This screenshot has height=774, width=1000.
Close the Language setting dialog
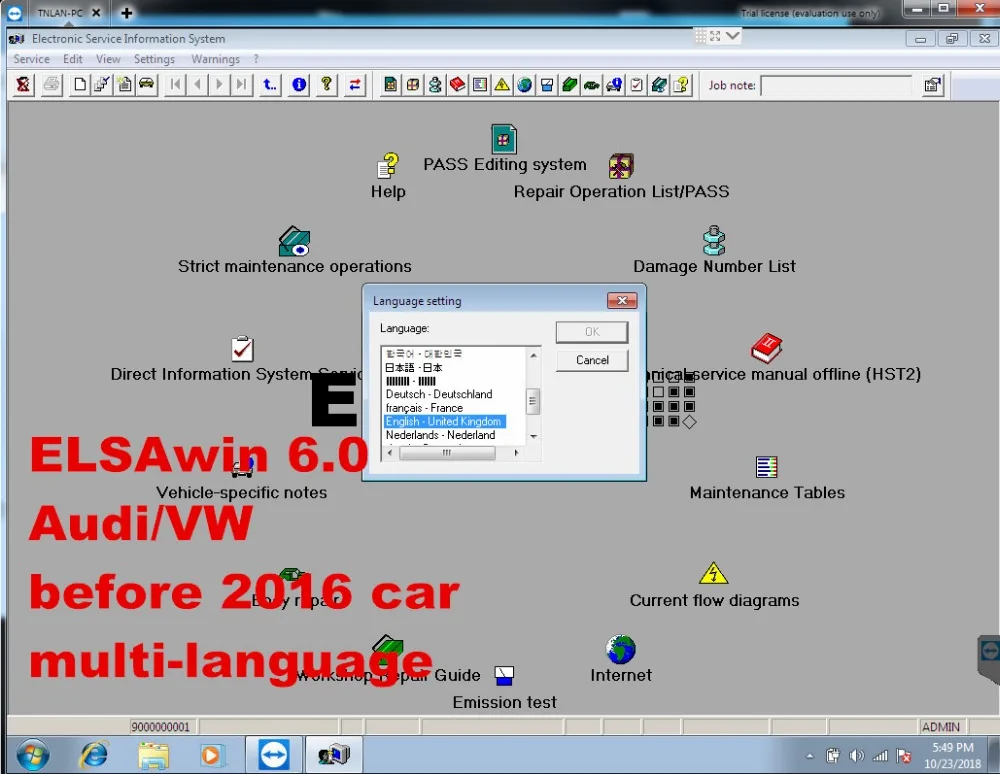(622, 300)
